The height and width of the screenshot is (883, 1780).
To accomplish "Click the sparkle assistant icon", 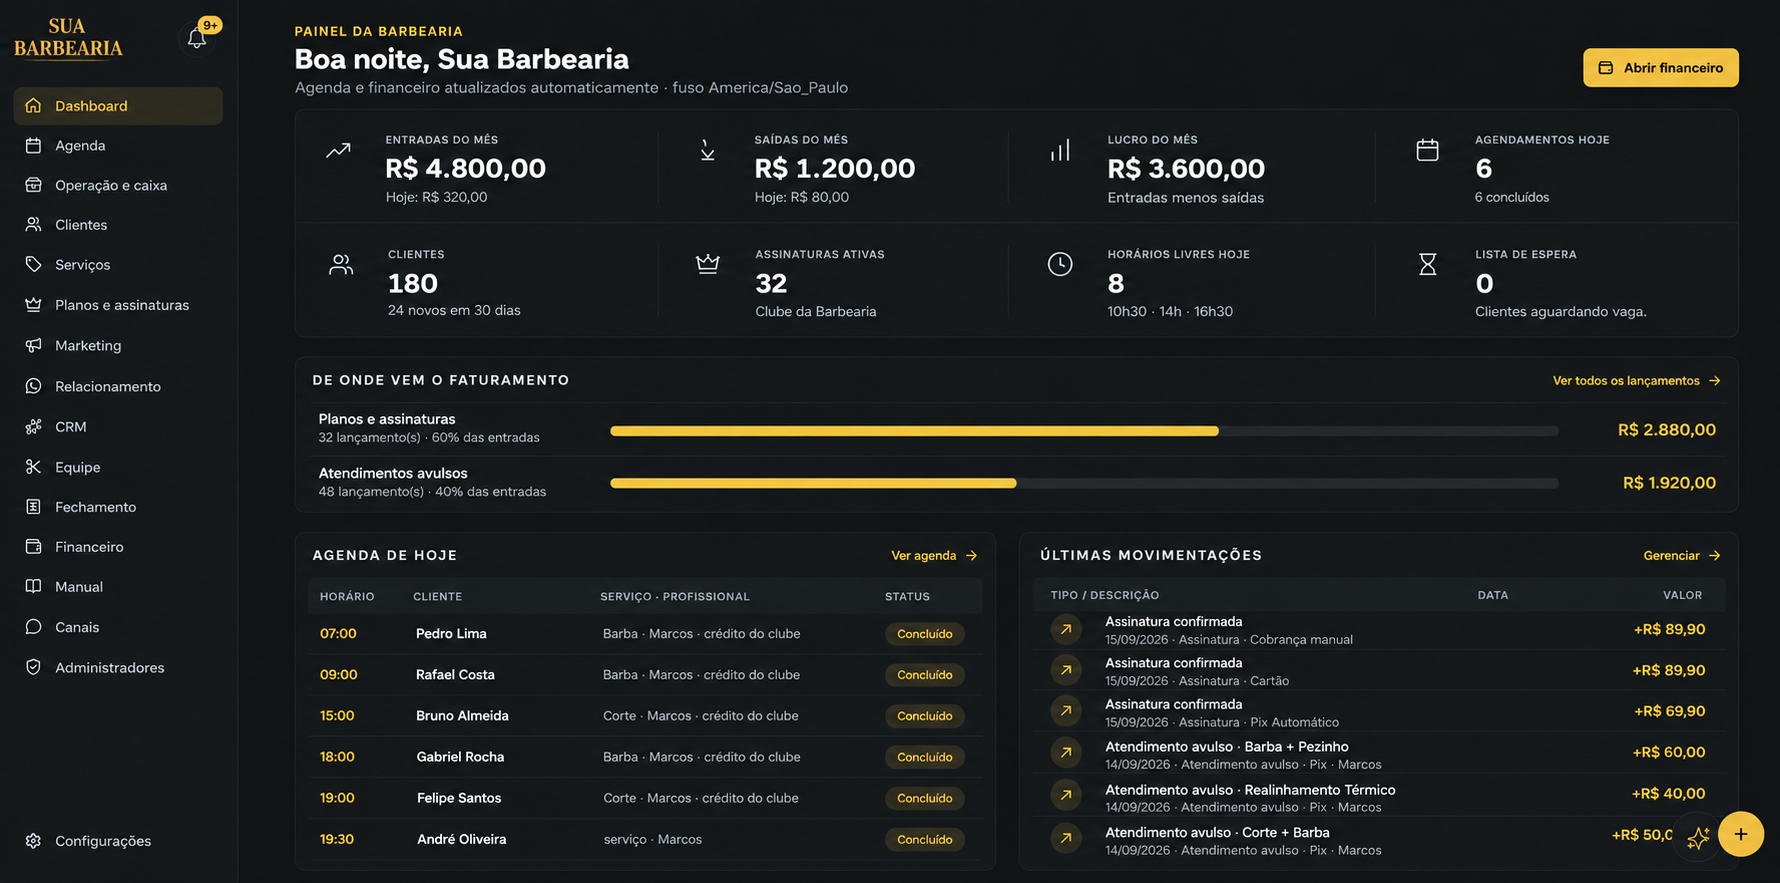I will tap(1698, 838).
